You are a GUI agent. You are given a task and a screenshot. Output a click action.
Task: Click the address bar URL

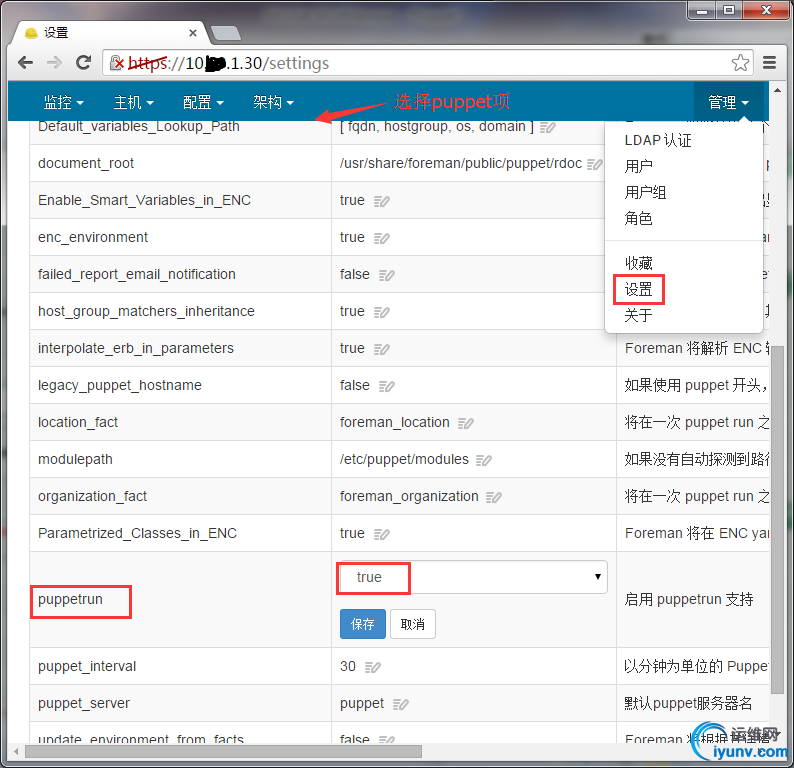tap(228, 63)
